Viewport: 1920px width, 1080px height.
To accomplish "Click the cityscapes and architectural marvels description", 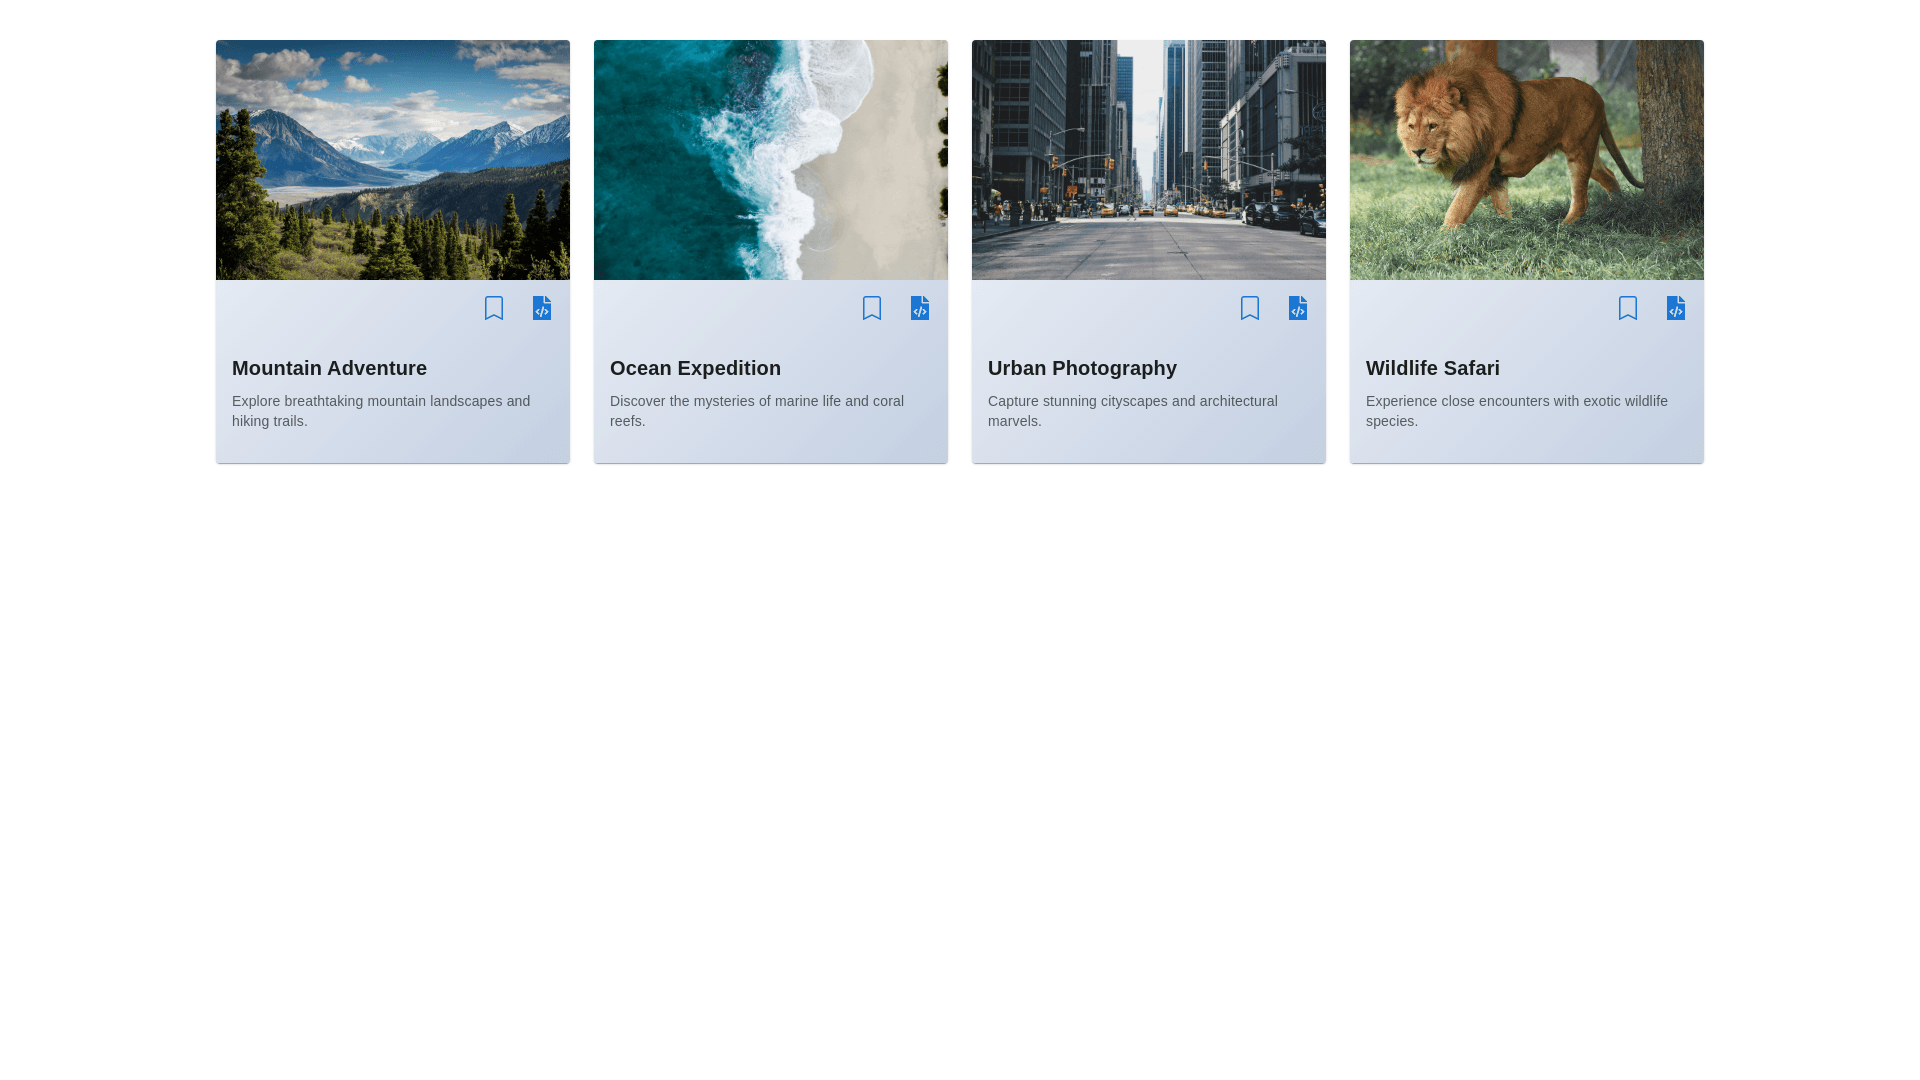I will [x=1132, y=411].
